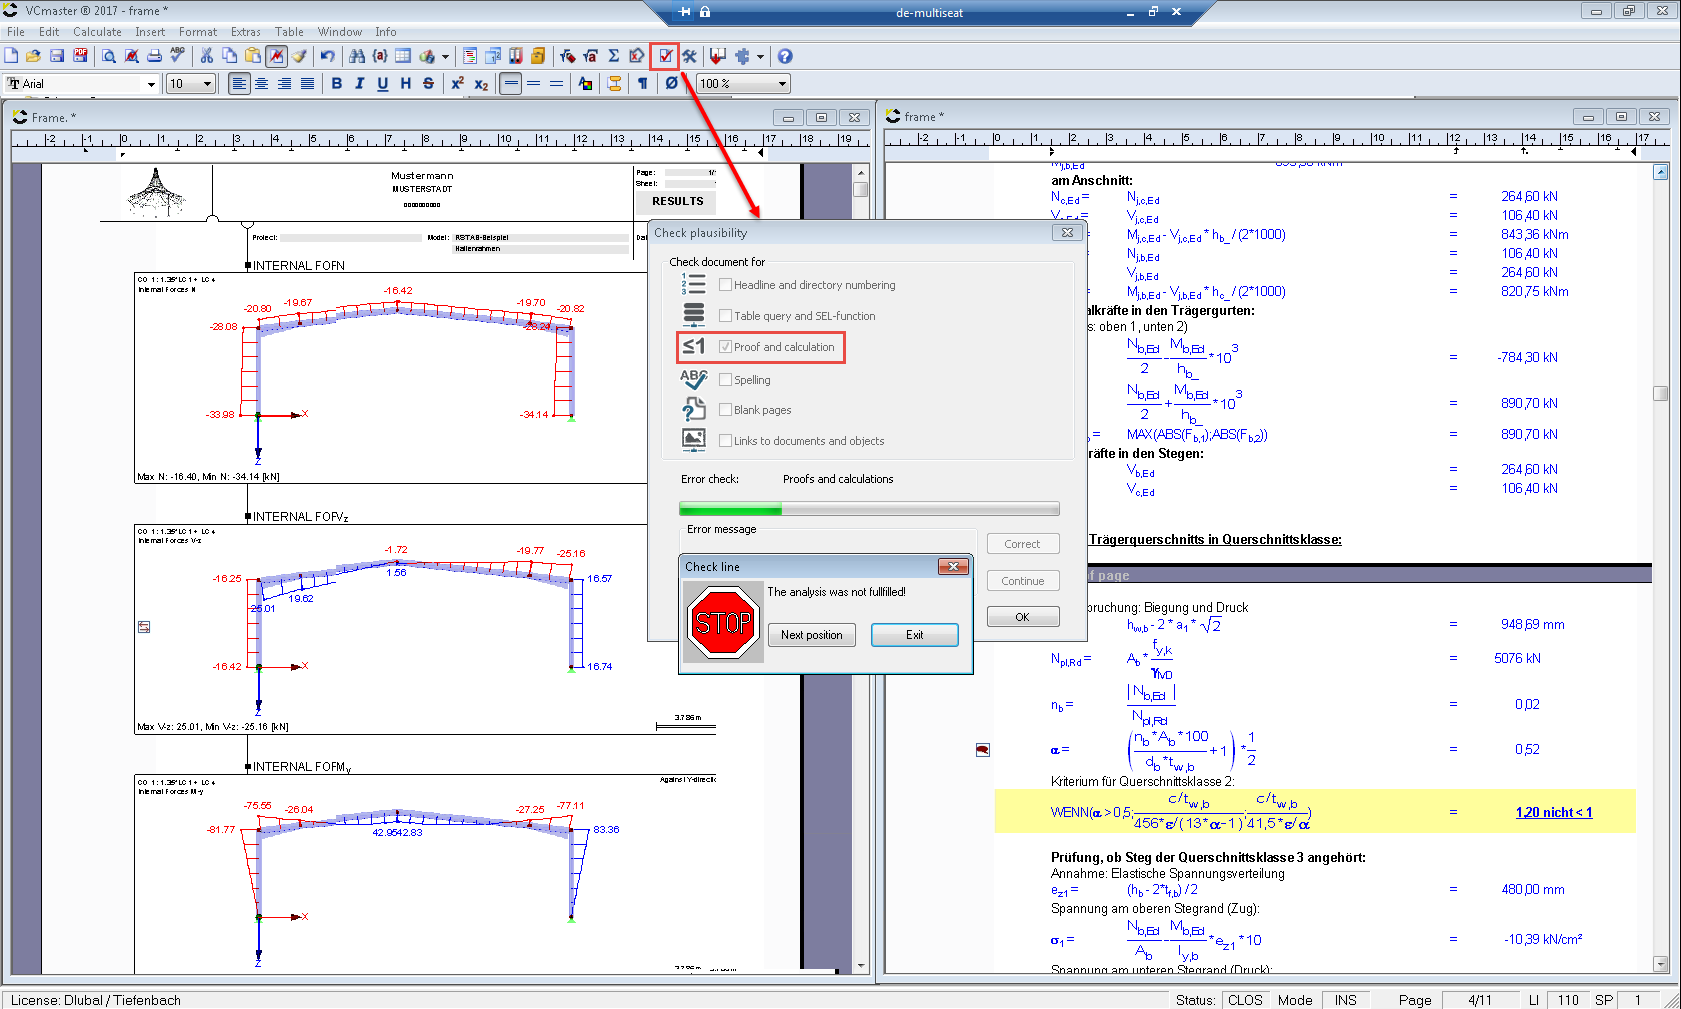Click the blue puzzle piece add-in icon
This screenshot has width=1681, height=1009.
pyautogui.click(x=742, y=56)
